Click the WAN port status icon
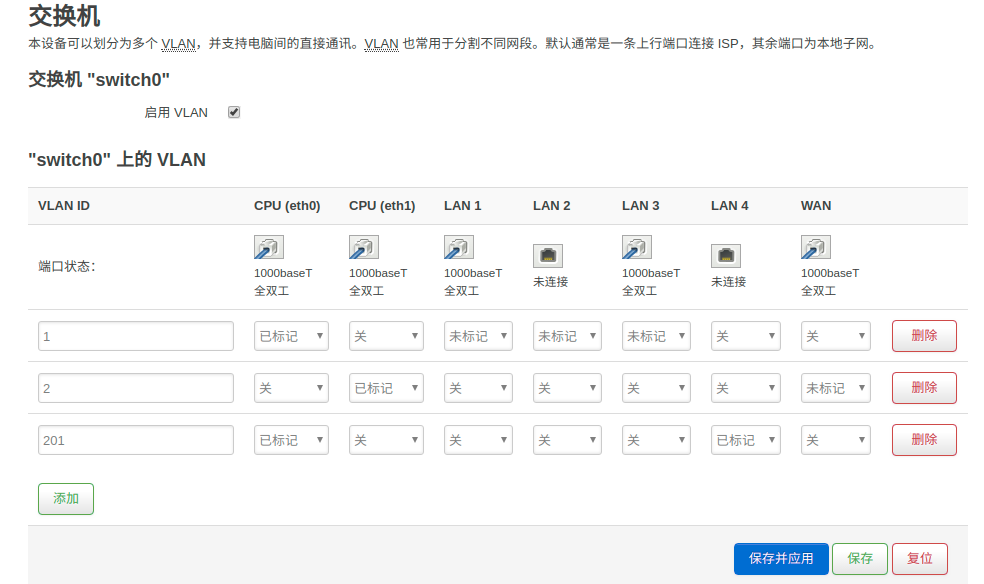 click(x=816, y=247)
